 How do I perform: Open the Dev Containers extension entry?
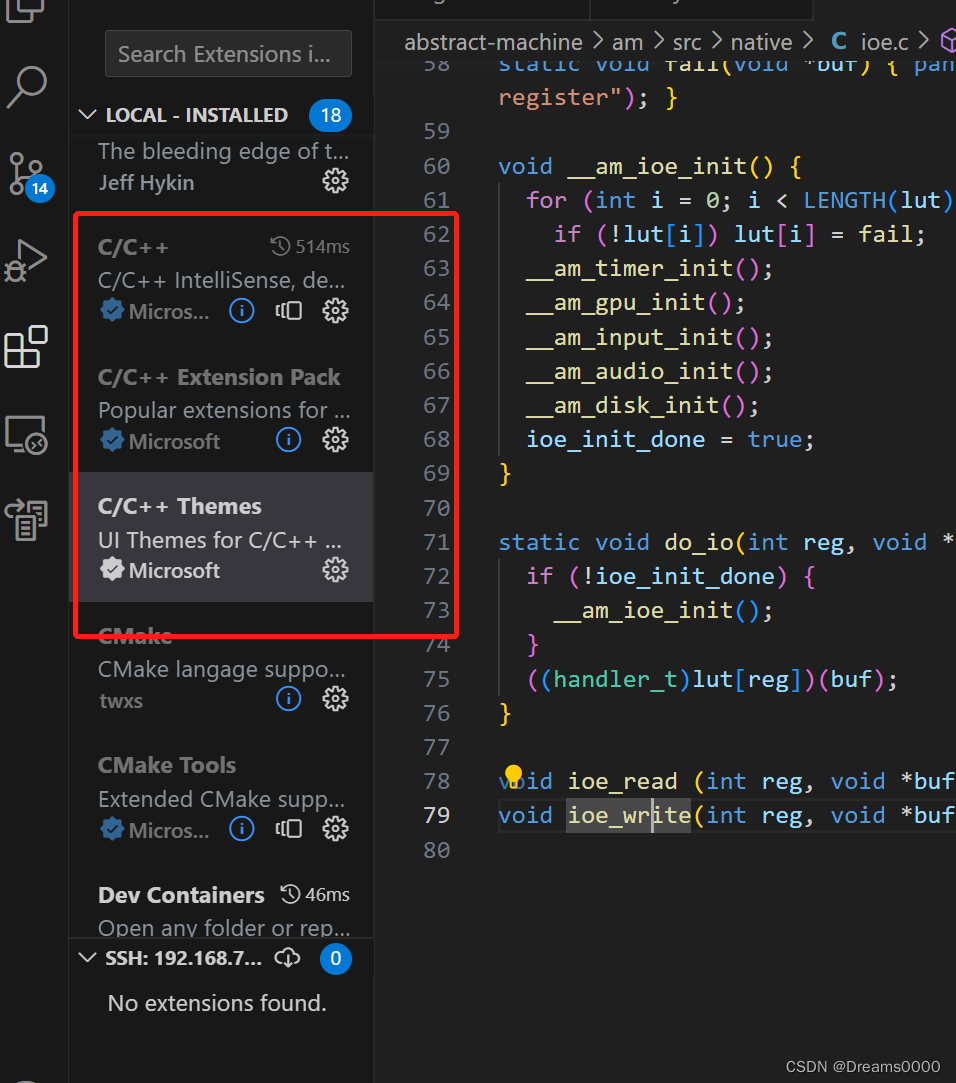pyautogui.click(x=221, y=899)
